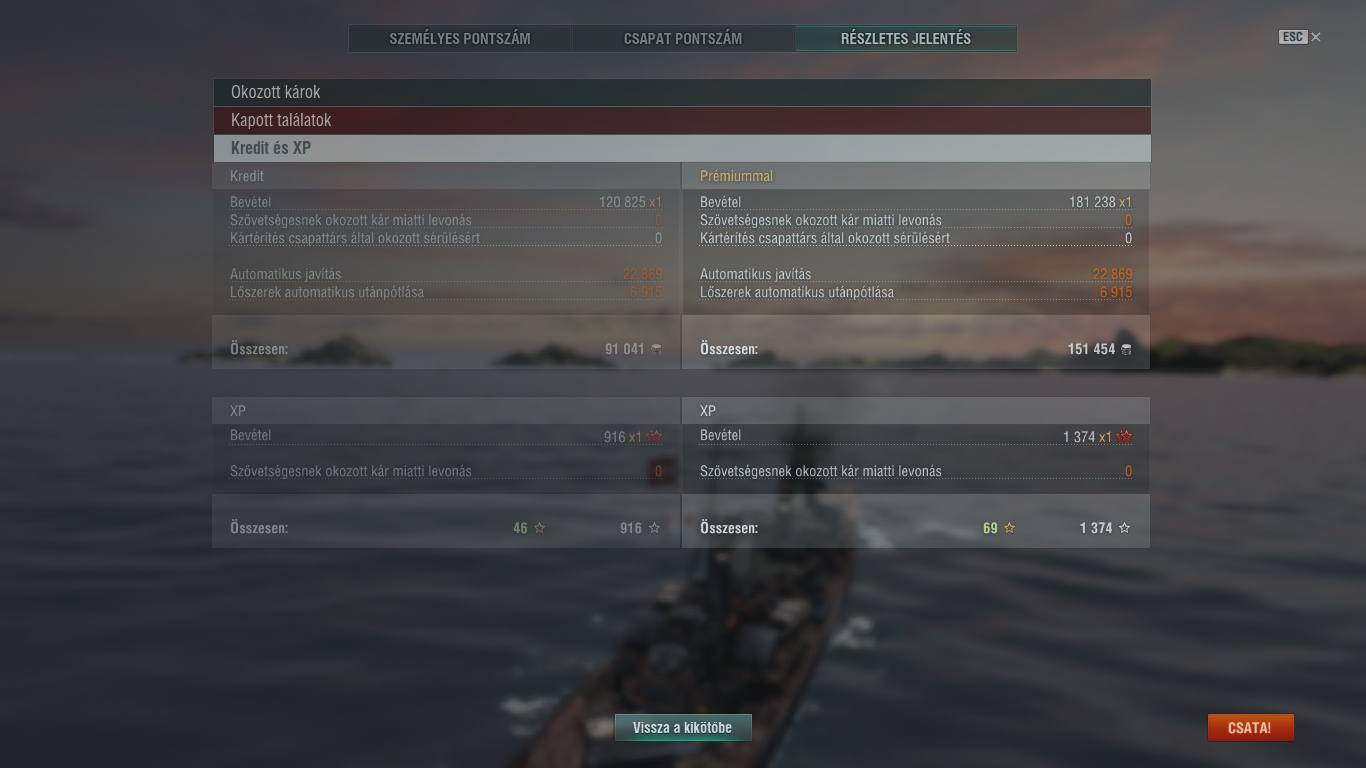1366x768 pixels.
Task: Click the Prémiummal column header
Action: coord(736,176)
